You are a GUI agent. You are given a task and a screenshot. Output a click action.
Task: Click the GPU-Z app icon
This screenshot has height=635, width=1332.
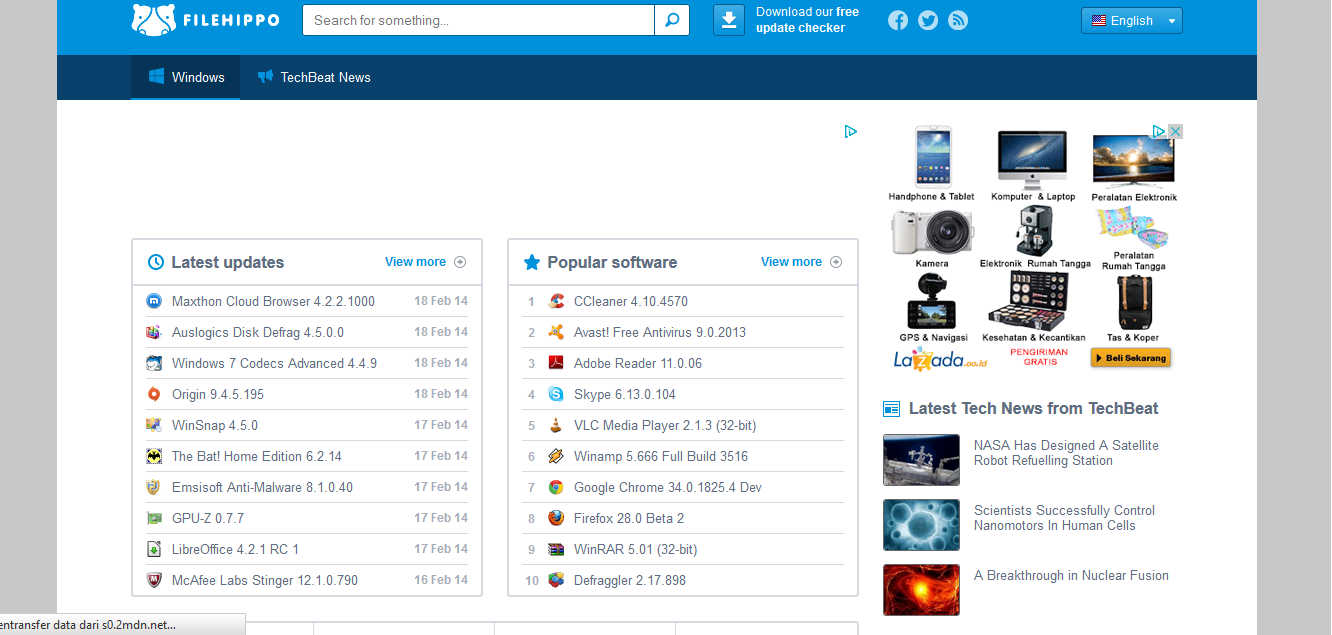pyautogui.click(x=154, y=518)
